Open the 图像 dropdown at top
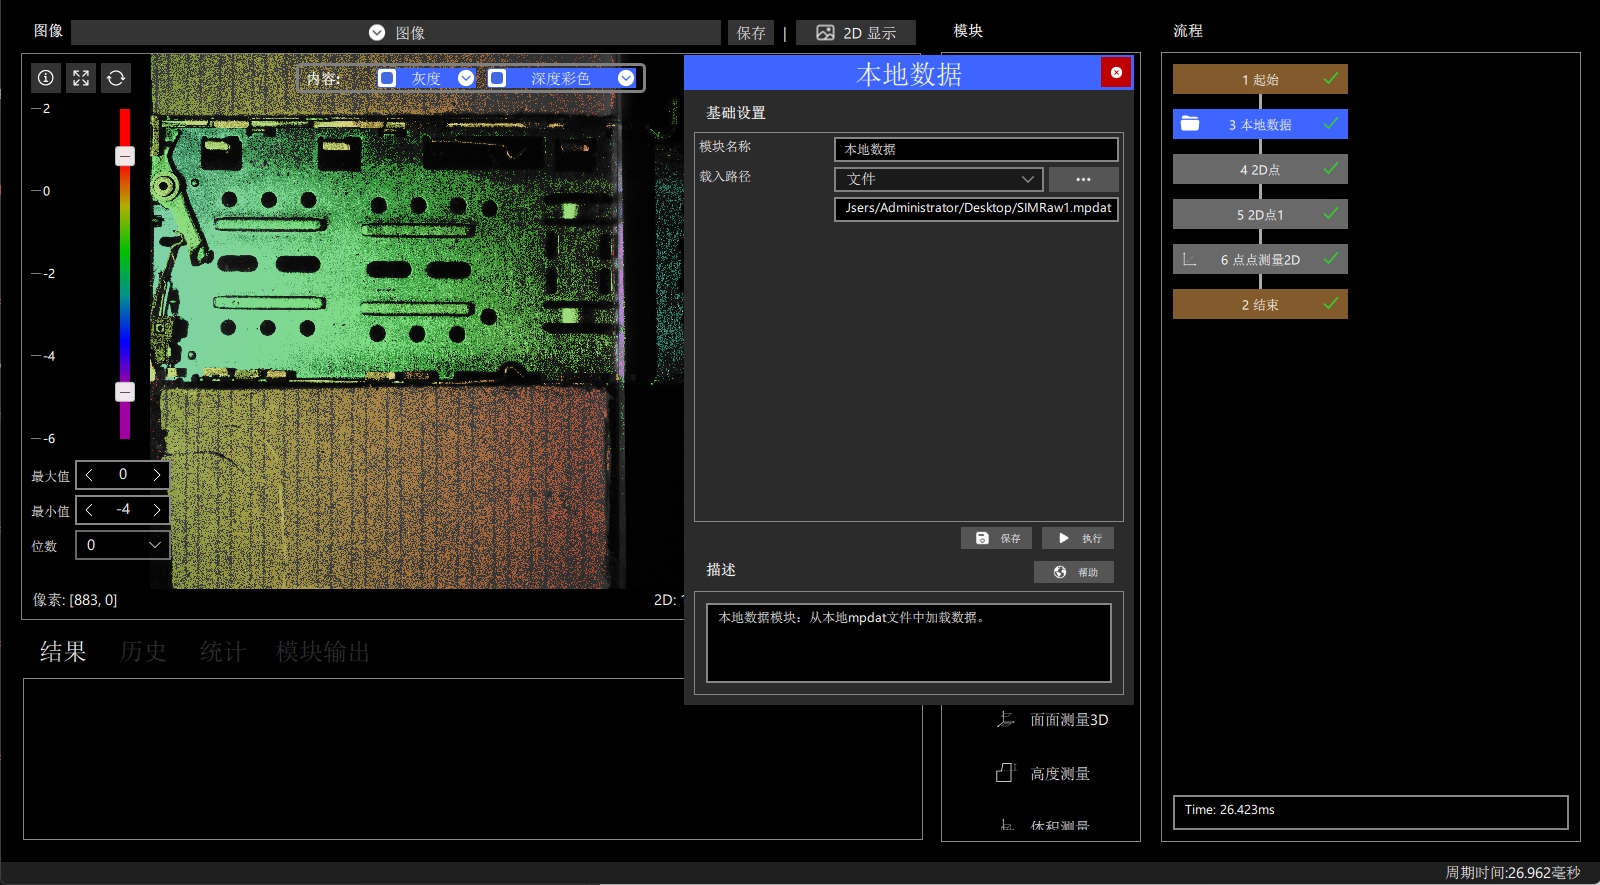This screenshot has height=885, width=1600. (x=396, y=33)
